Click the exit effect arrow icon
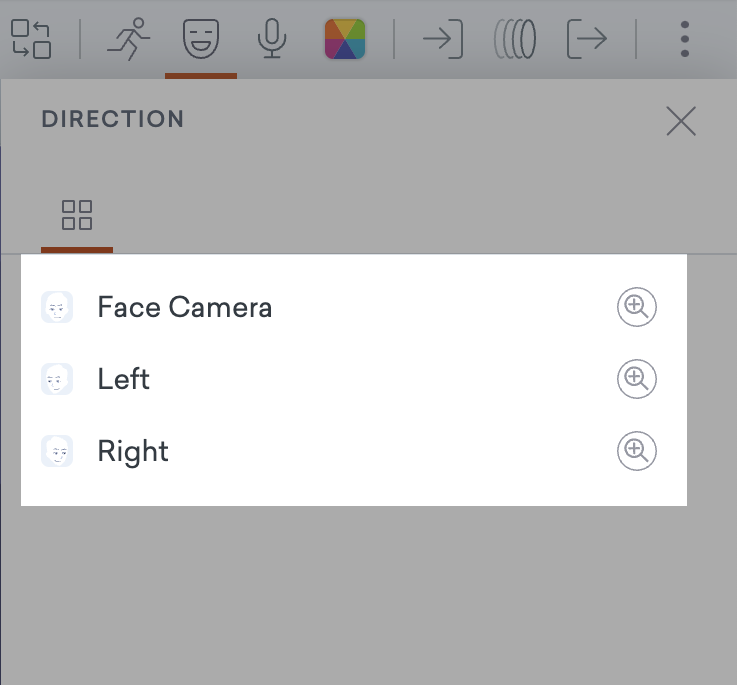The width and height of the screenshot is (737, 685). pos(587,39)
